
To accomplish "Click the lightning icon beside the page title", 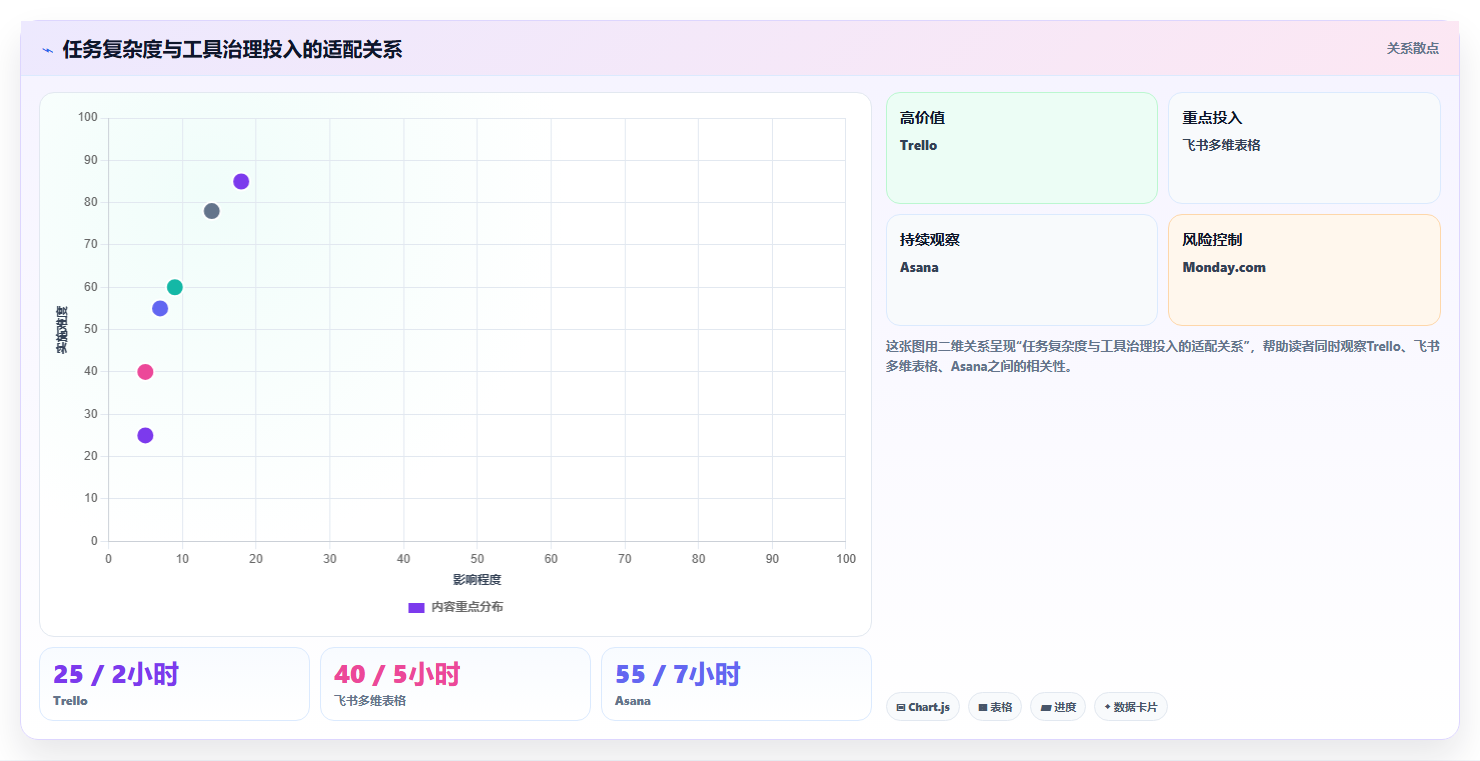I will click(x=47, y=50).
